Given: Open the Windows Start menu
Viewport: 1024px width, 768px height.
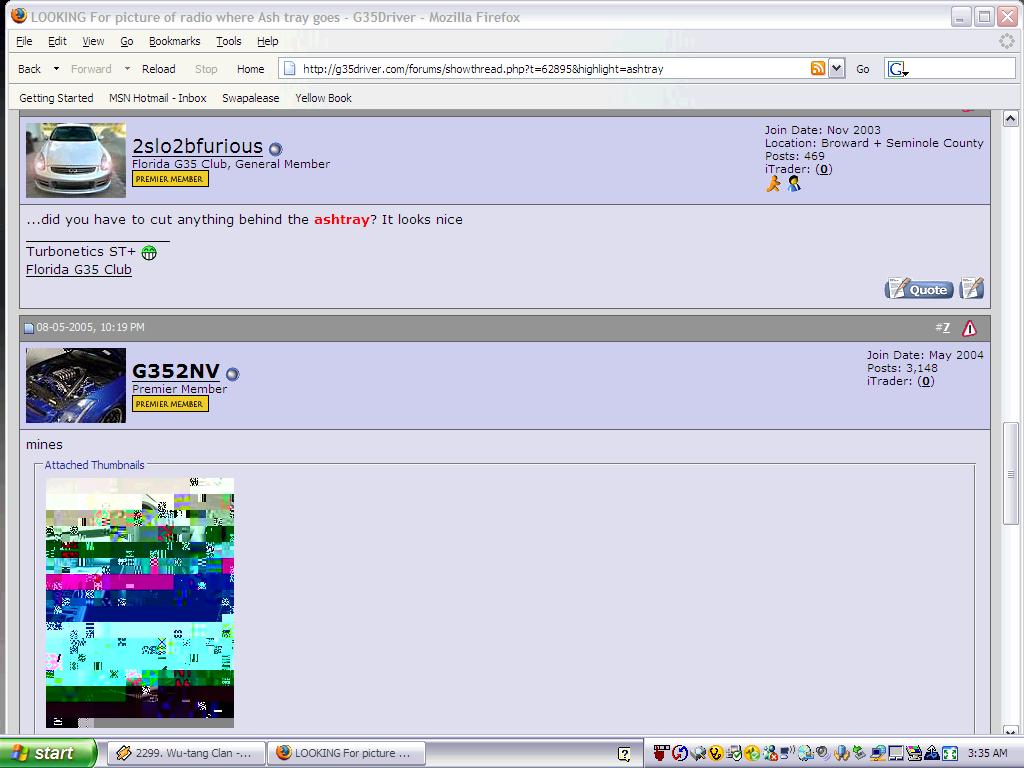Looking at the screenshot, I should 48,753.
